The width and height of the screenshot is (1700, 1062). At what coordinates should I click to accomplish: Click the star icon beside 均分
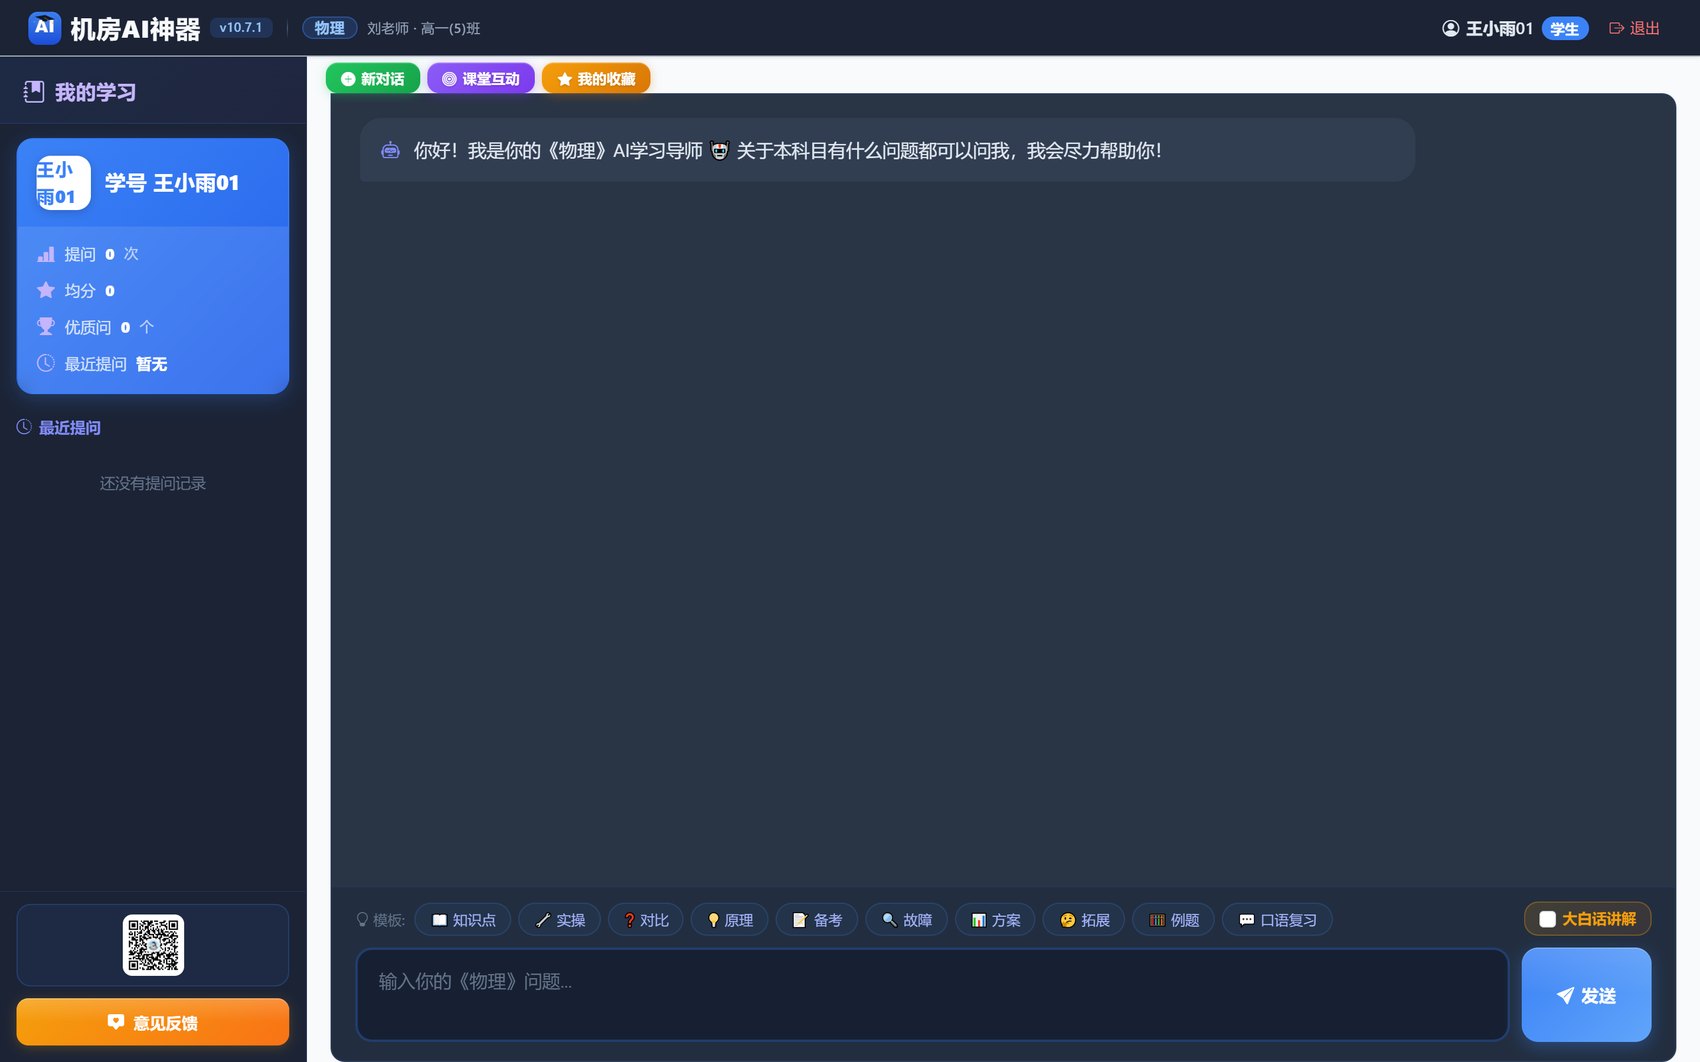pos(46,290)
